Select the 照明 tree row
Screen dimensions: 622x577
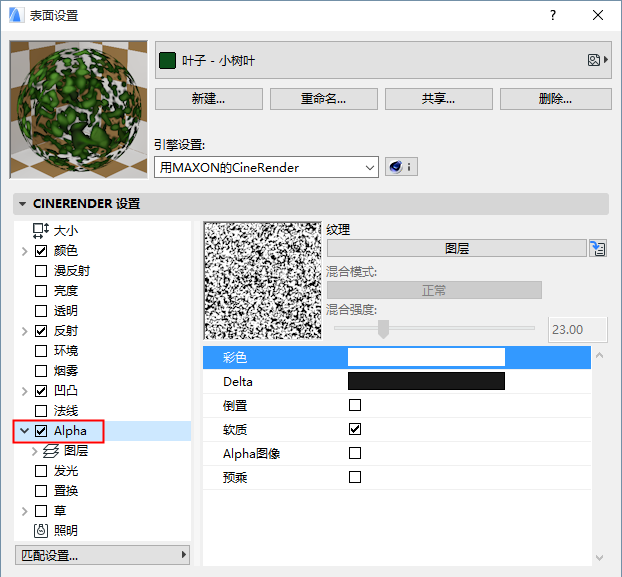click(102, 531)
